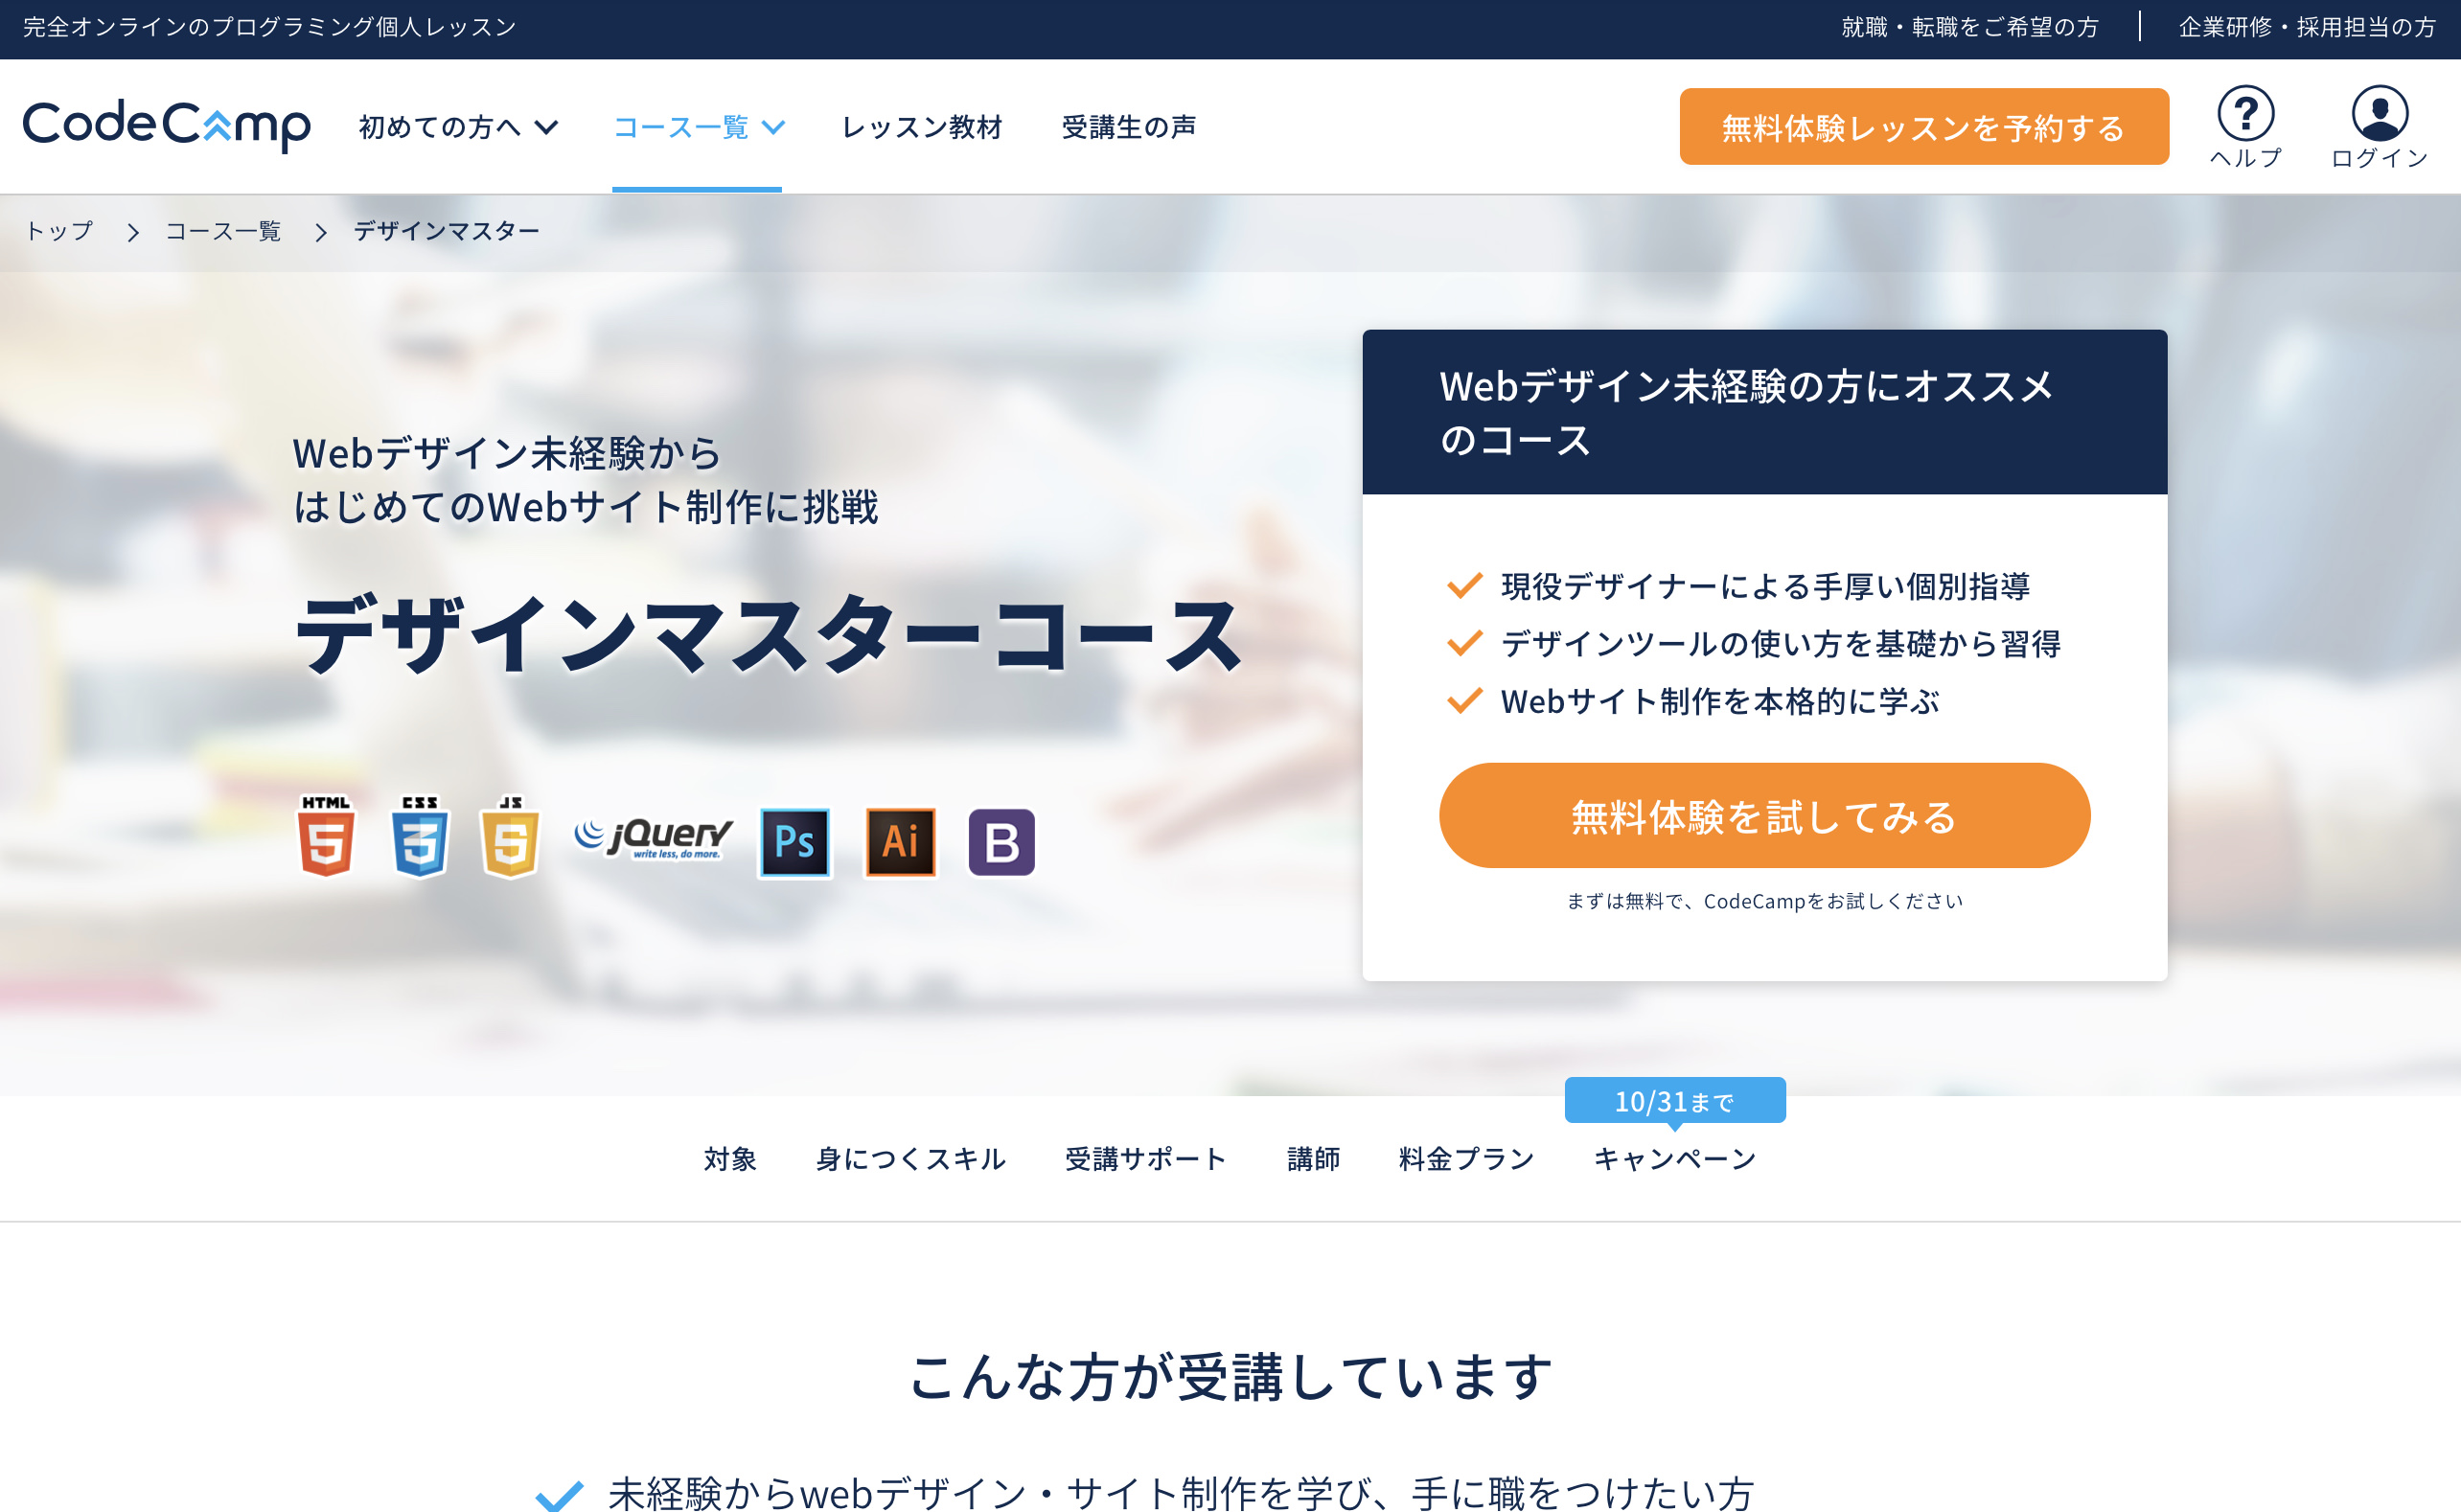Click the JavaScript JS shield icon
The height and width of the screenshot is (1512, 2461).
510,836
